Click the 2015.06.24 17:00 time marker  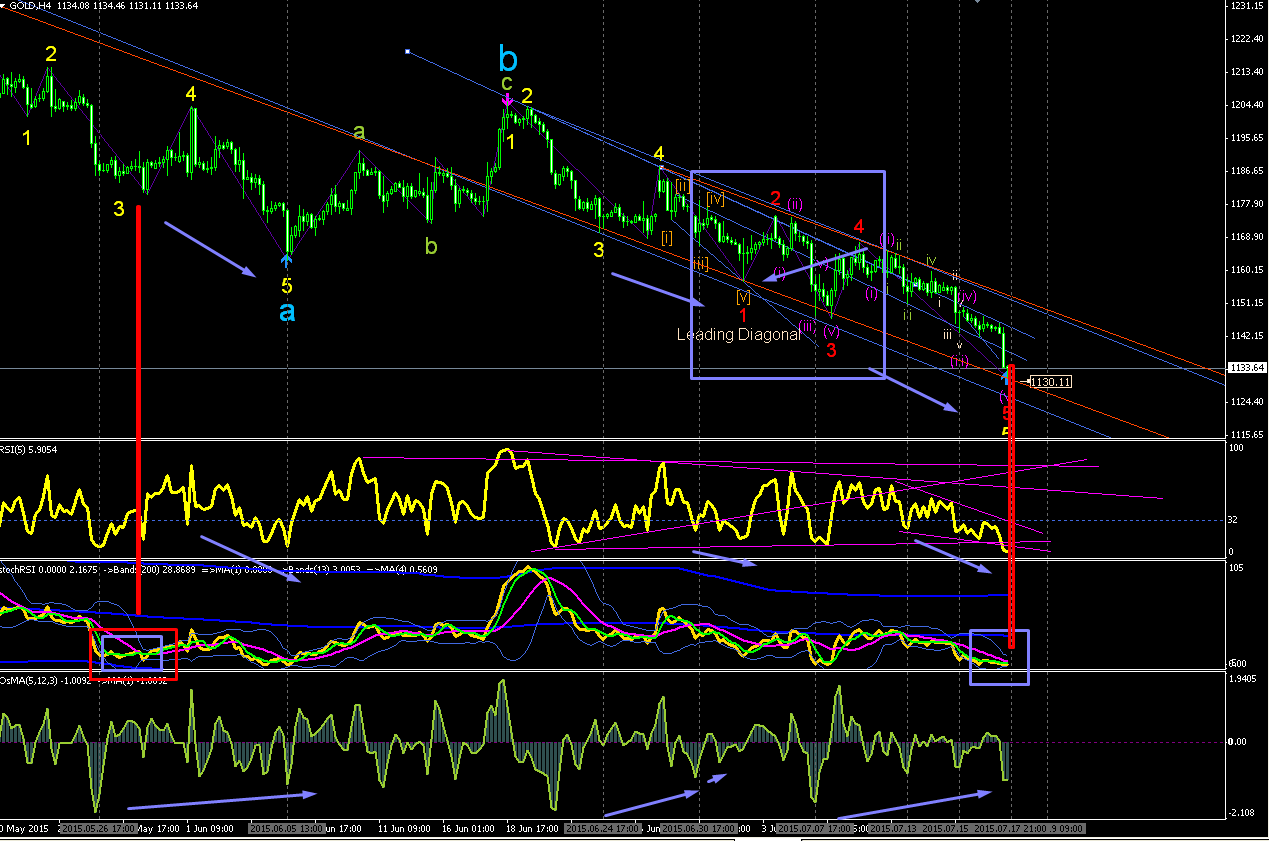click(x=603, y=829)
